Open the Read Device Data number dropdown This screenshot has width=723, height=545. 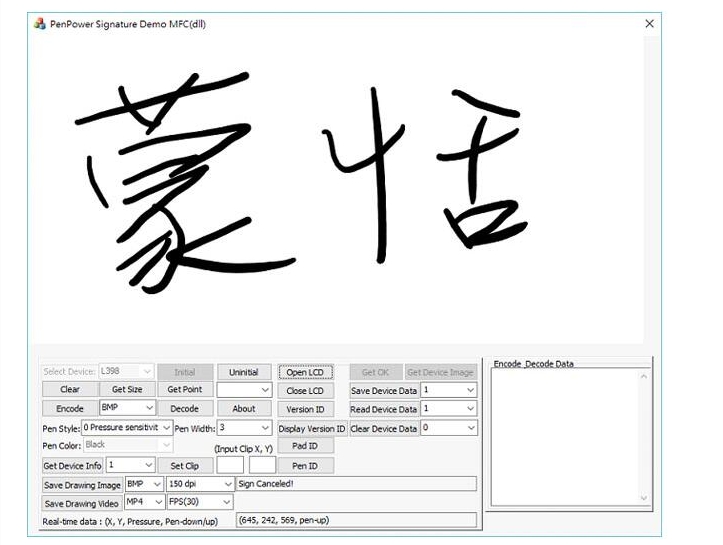coord(449,409)
